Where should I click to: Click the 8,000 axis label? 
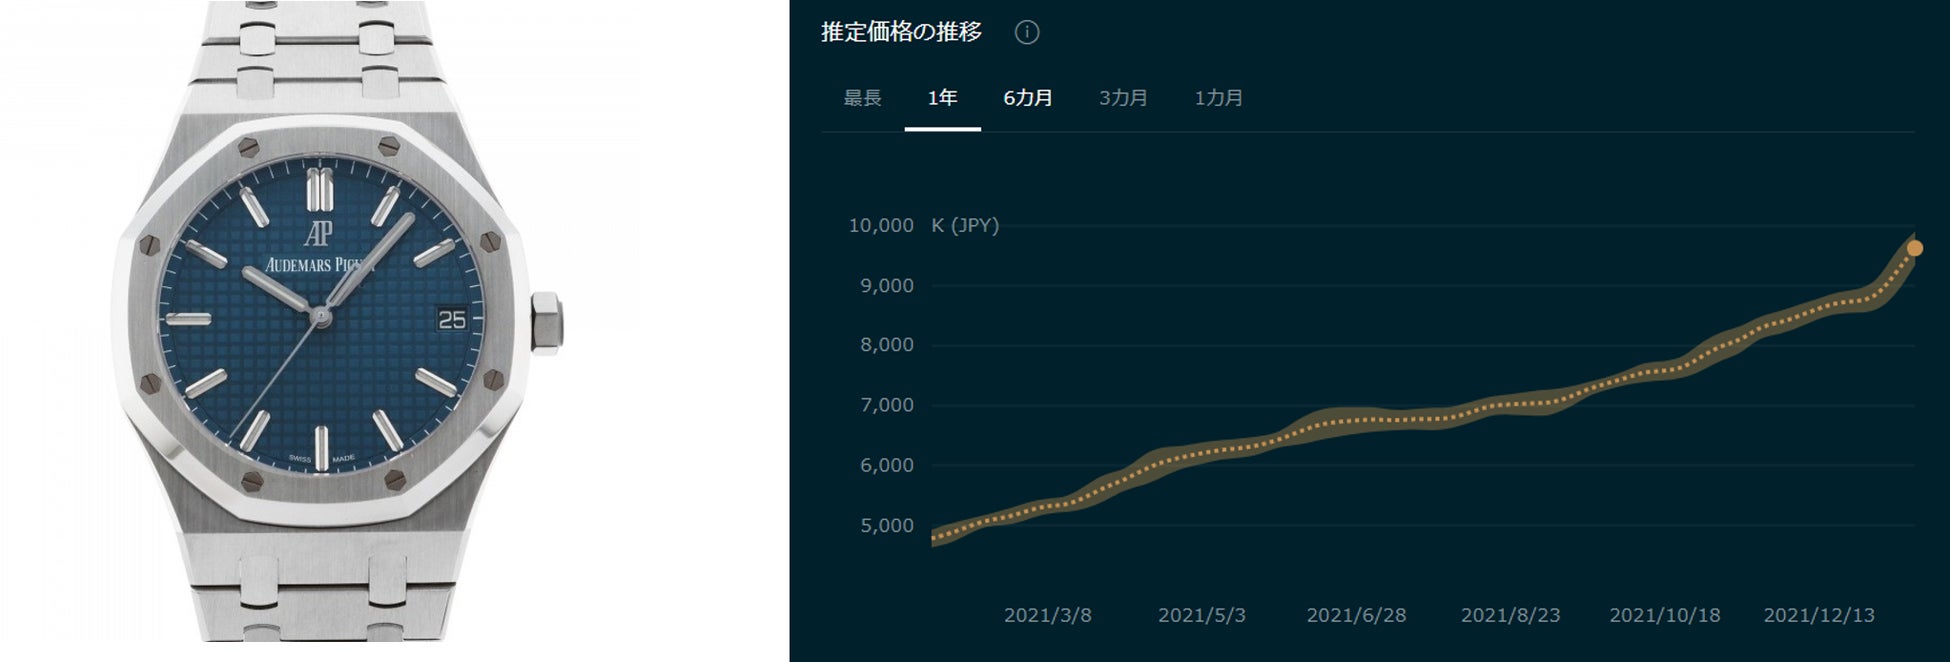(887, 345)
